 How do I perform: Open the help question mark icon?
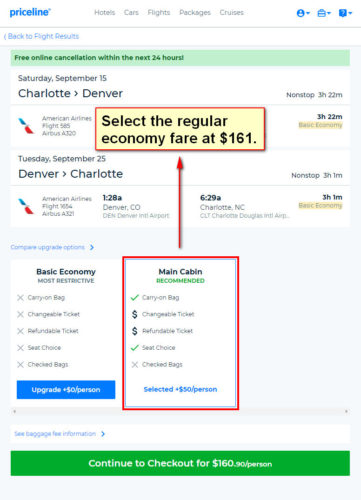[x=345, y=13]
